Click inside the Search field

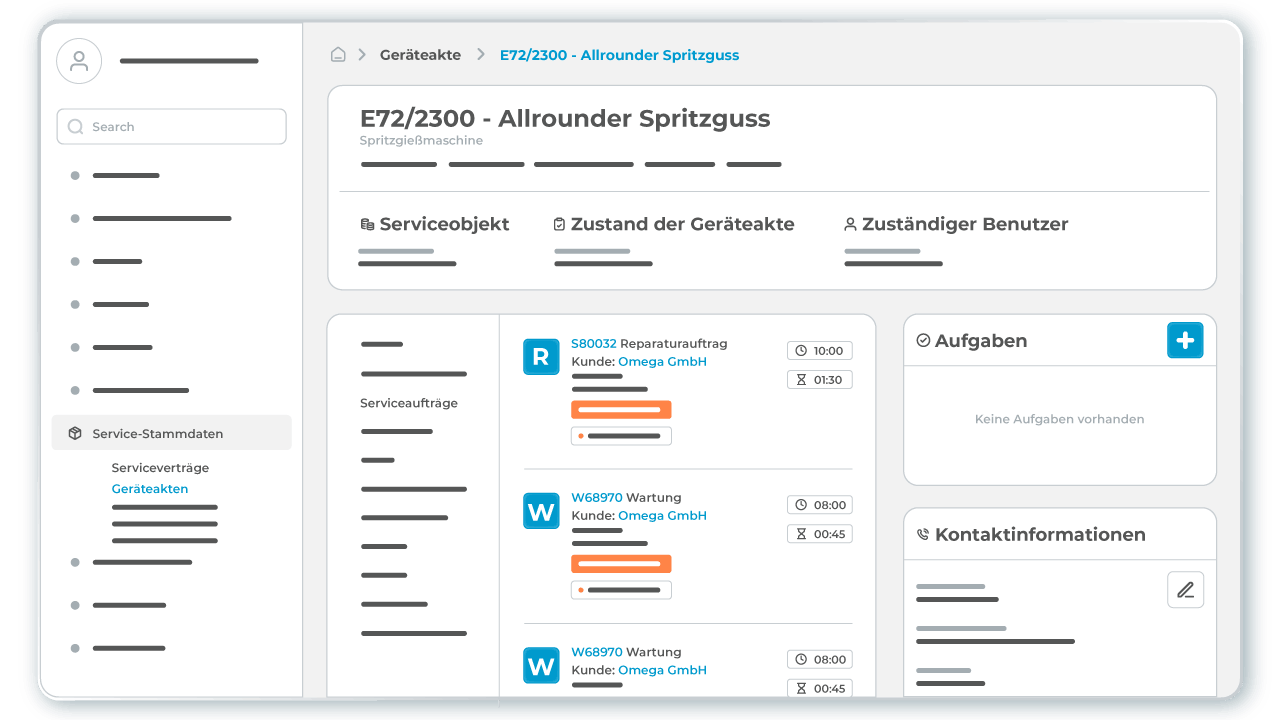point(170,126)
